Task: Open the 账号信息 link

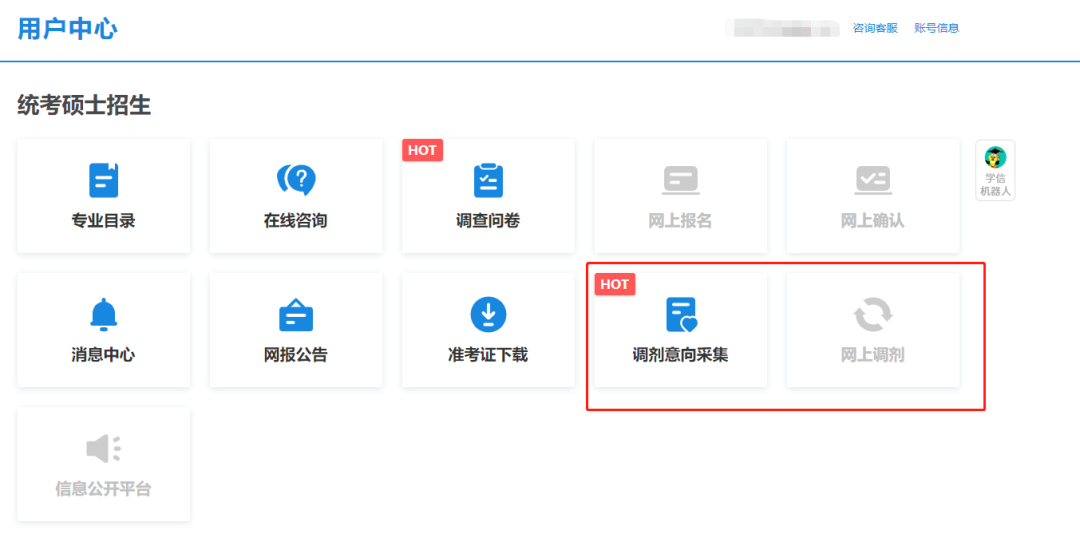Action: click(937, 28)
